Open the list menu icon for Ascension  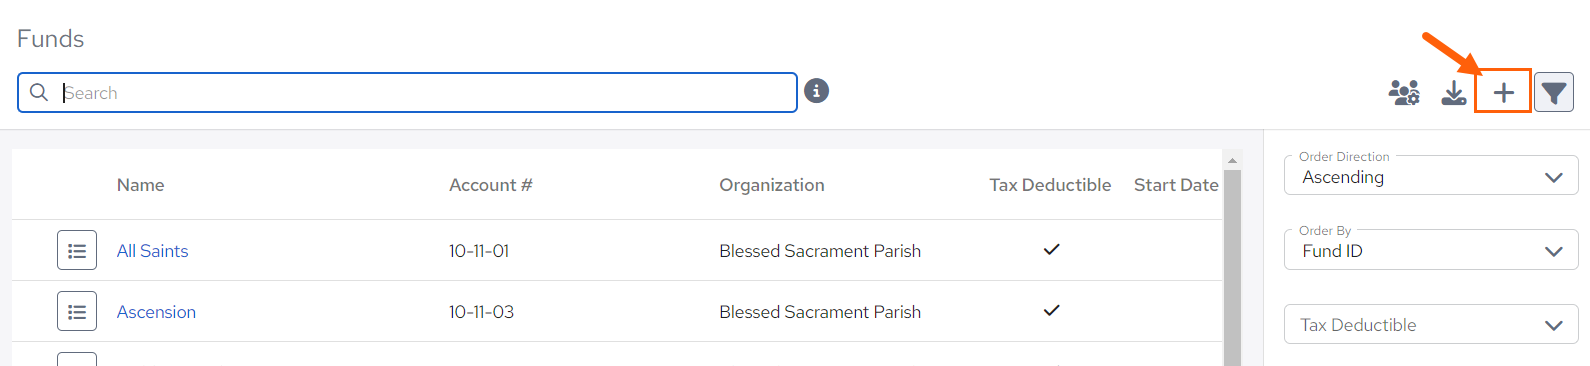[x=77, y=312]
